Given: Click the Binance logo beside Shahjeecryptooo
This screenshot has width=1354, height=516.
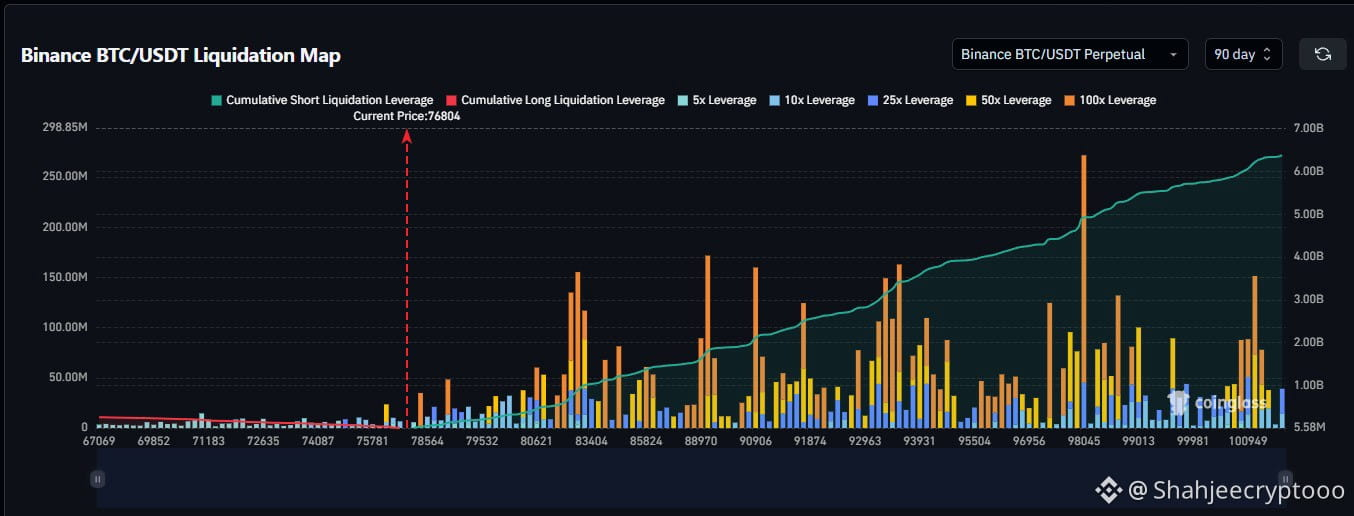Looking at the screenshot, I should tap(1108, 490).
